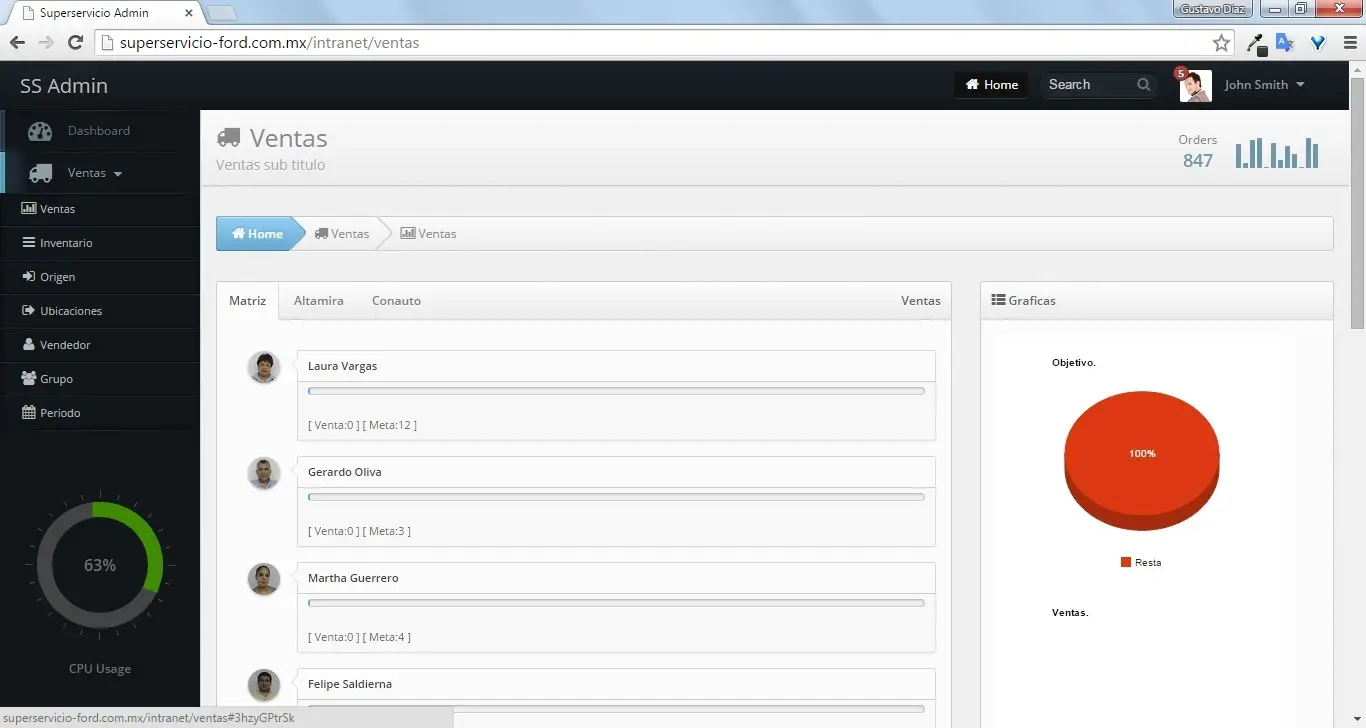Click the Ubicaciones sign-out arrow icon
This screenshot has height=728, width=1366.
click(x=29, y=311)
